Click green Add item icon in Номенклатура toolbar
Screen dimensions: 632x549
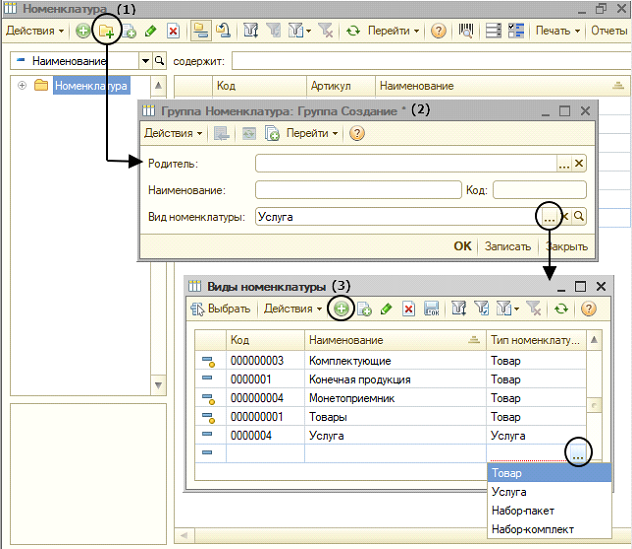(x=83, y=31)
